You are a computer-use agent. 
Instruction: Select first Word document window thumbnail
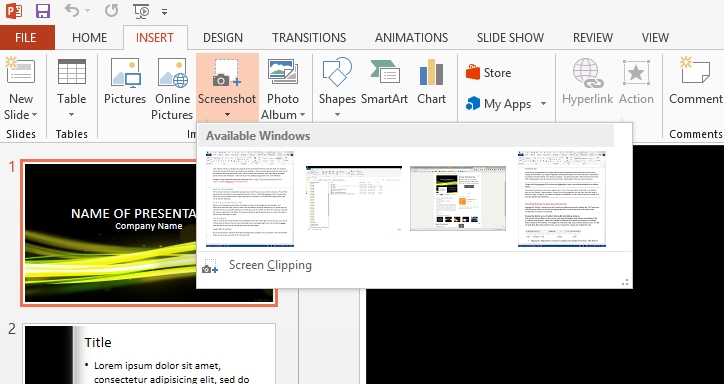pos(250,199)
